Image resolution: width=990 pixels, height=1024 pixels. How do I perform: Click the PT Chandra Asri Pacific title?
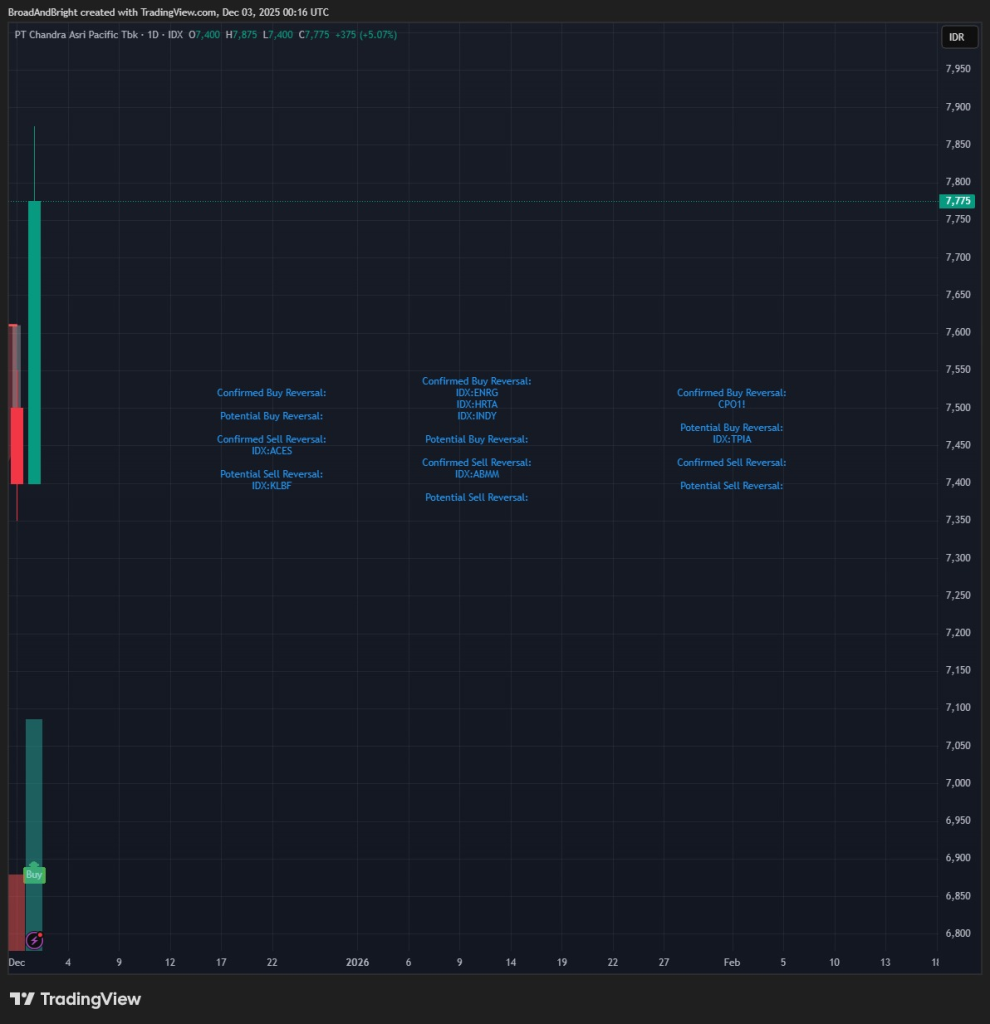pyautogui.click(x=72, y=34)
